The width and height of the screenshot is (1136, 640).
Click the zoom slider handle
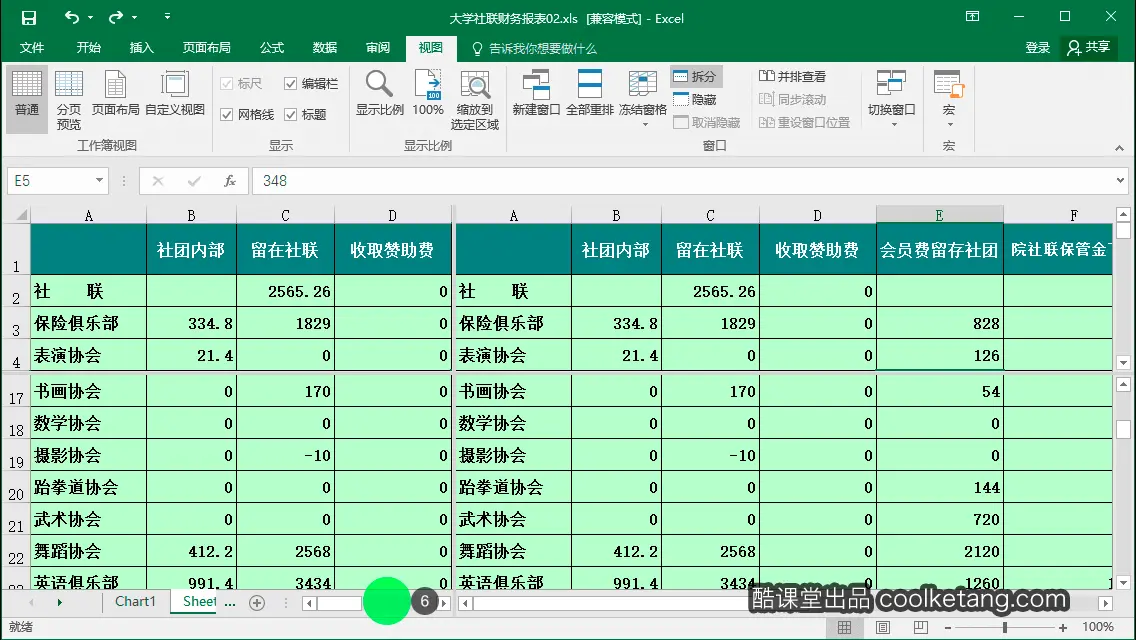click(x=1005, y=628)
